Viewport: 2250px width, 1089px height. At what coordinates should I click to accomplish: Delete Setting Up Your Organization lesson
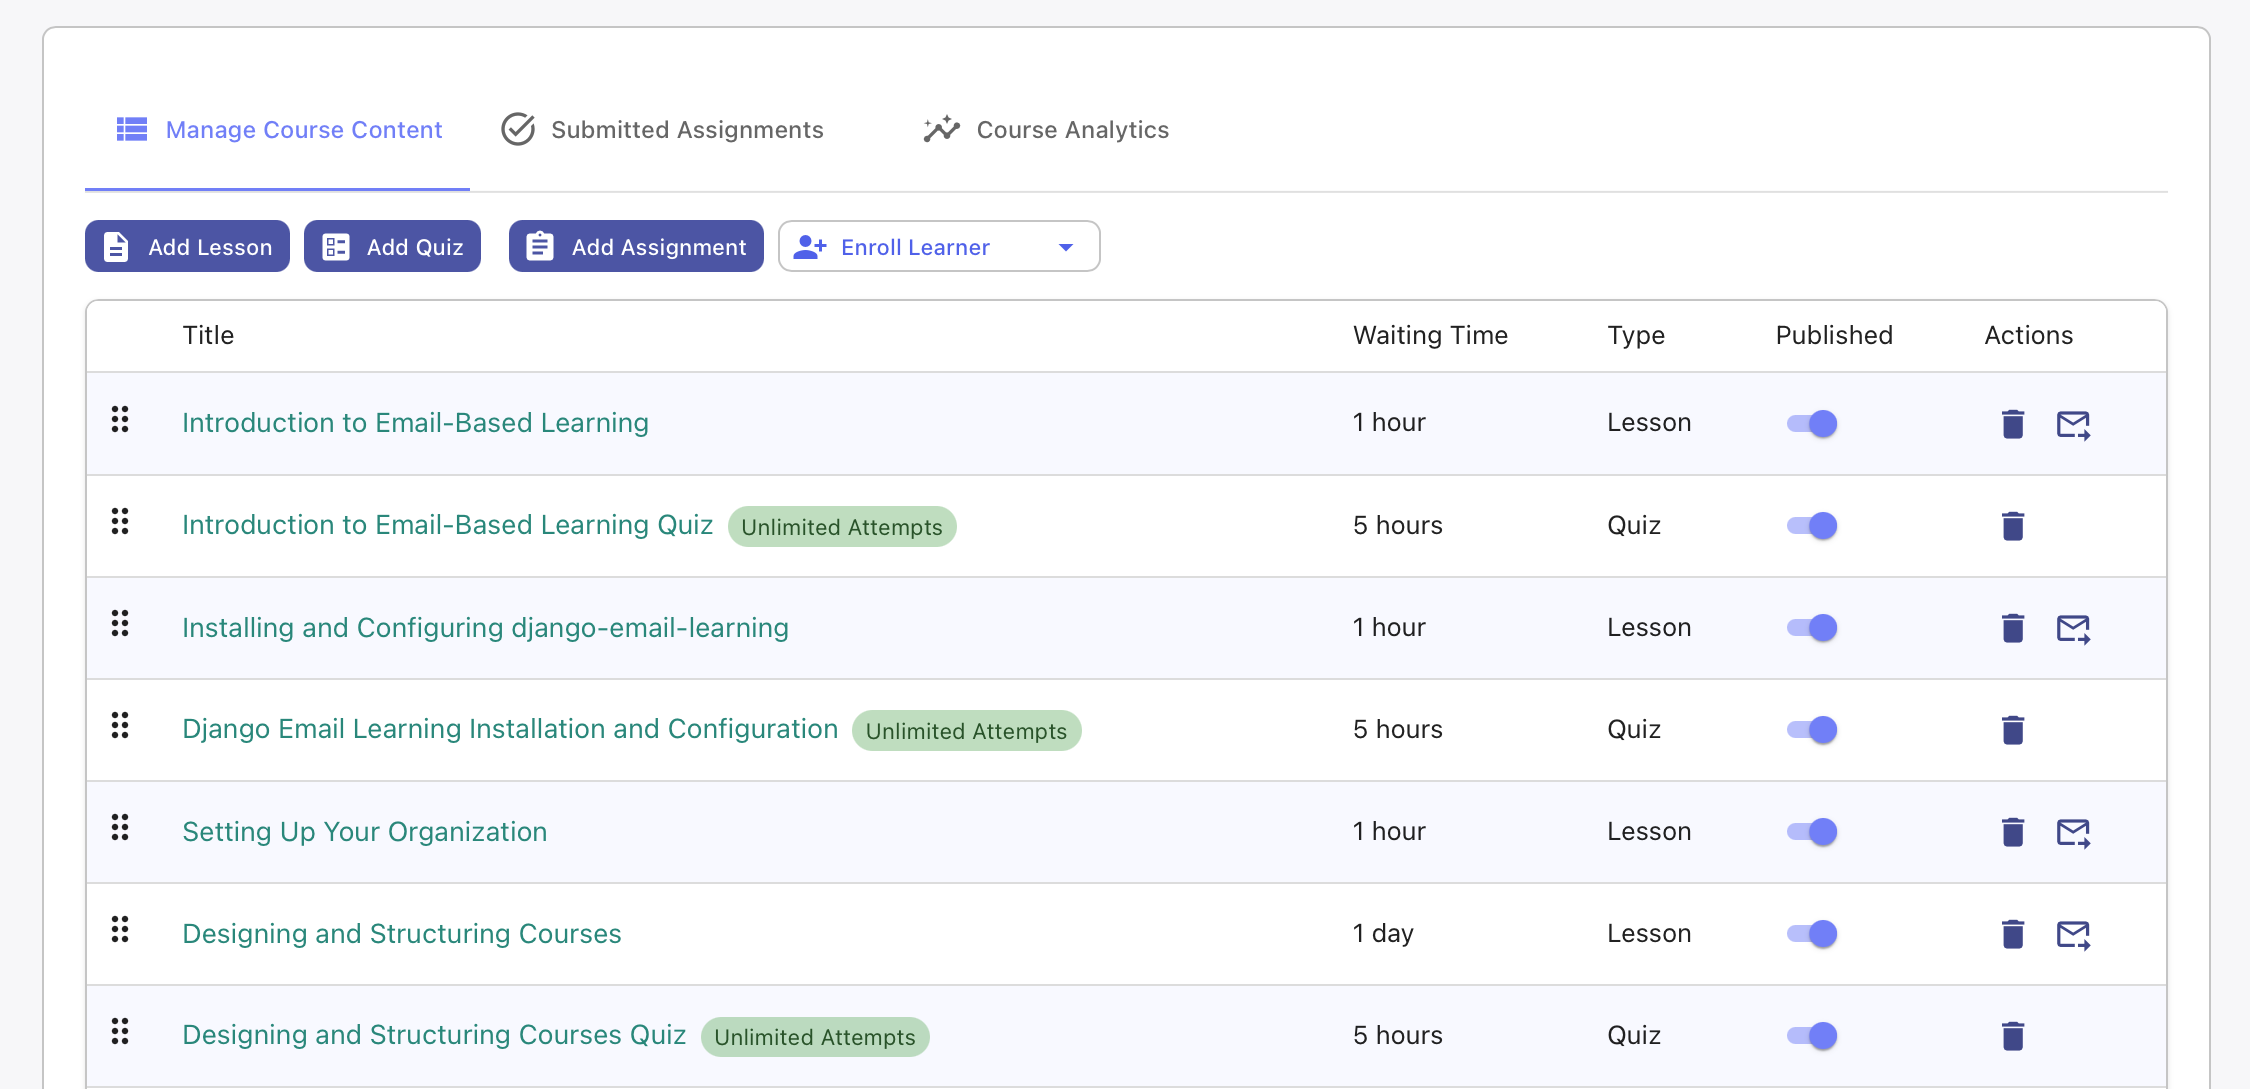2013,832
